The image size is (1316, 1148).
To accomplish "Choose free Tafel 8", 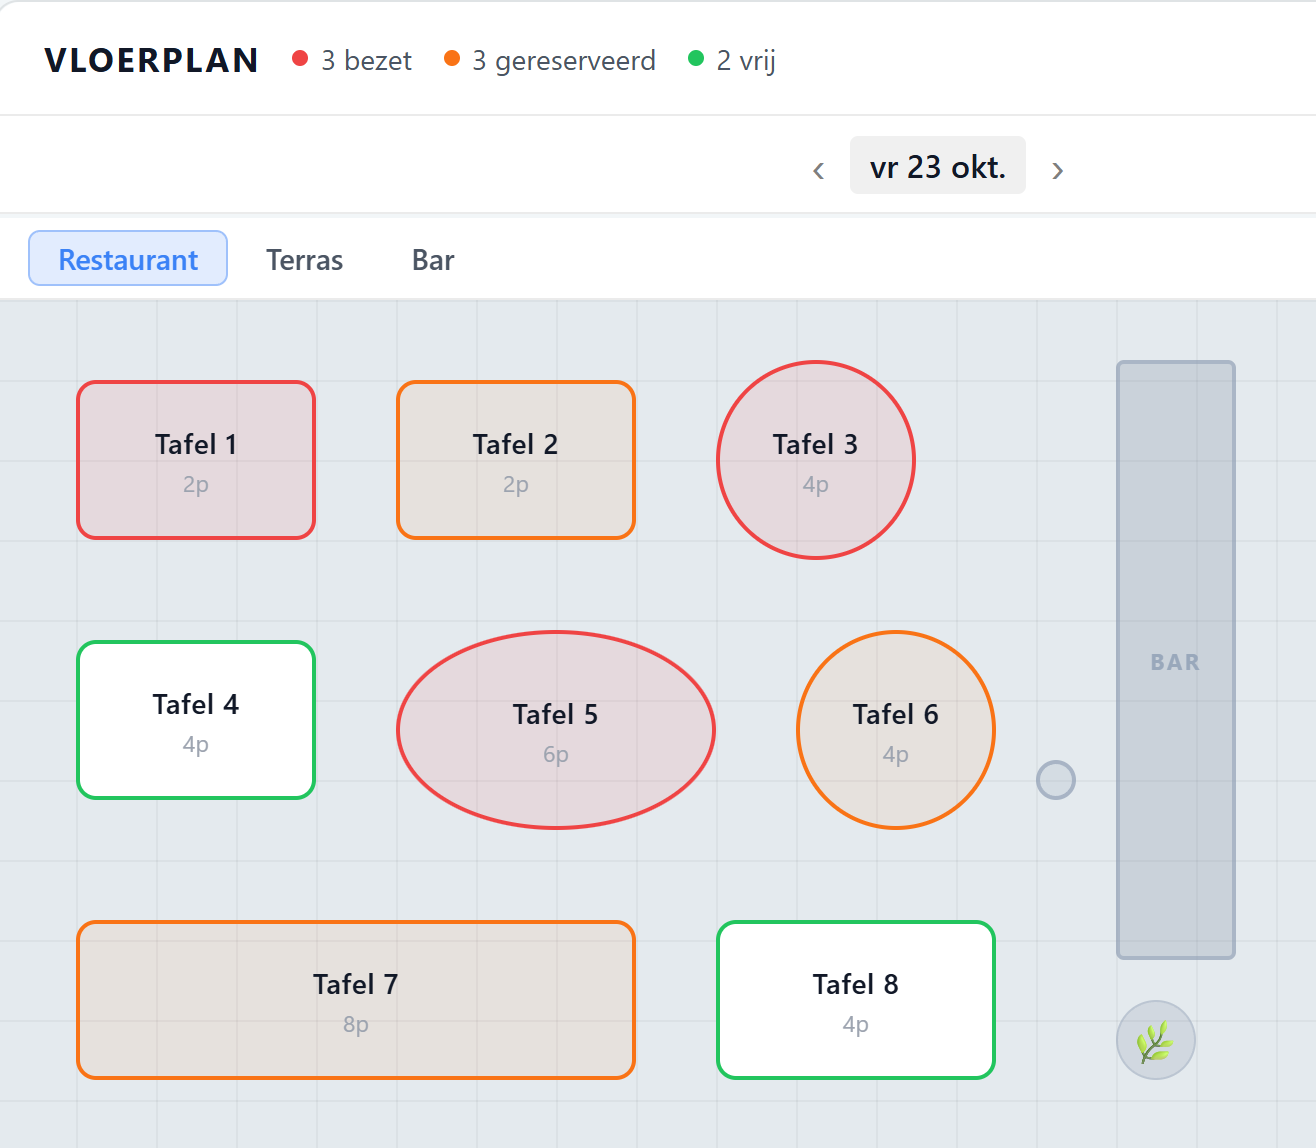I will 856,1000.
